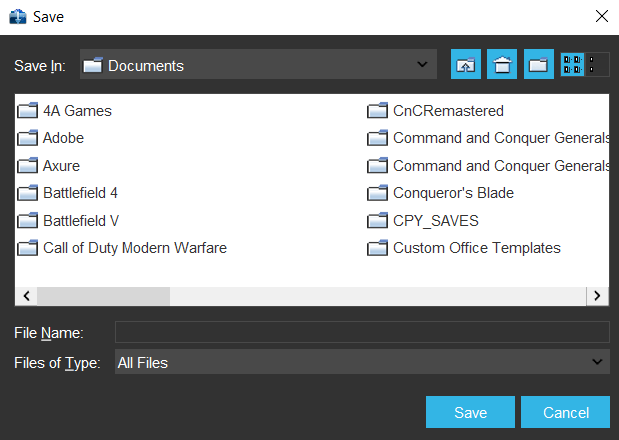Viewport: 619px width, 440px height.
Task: Select the Adobe folder
Action: click(63, 138)
